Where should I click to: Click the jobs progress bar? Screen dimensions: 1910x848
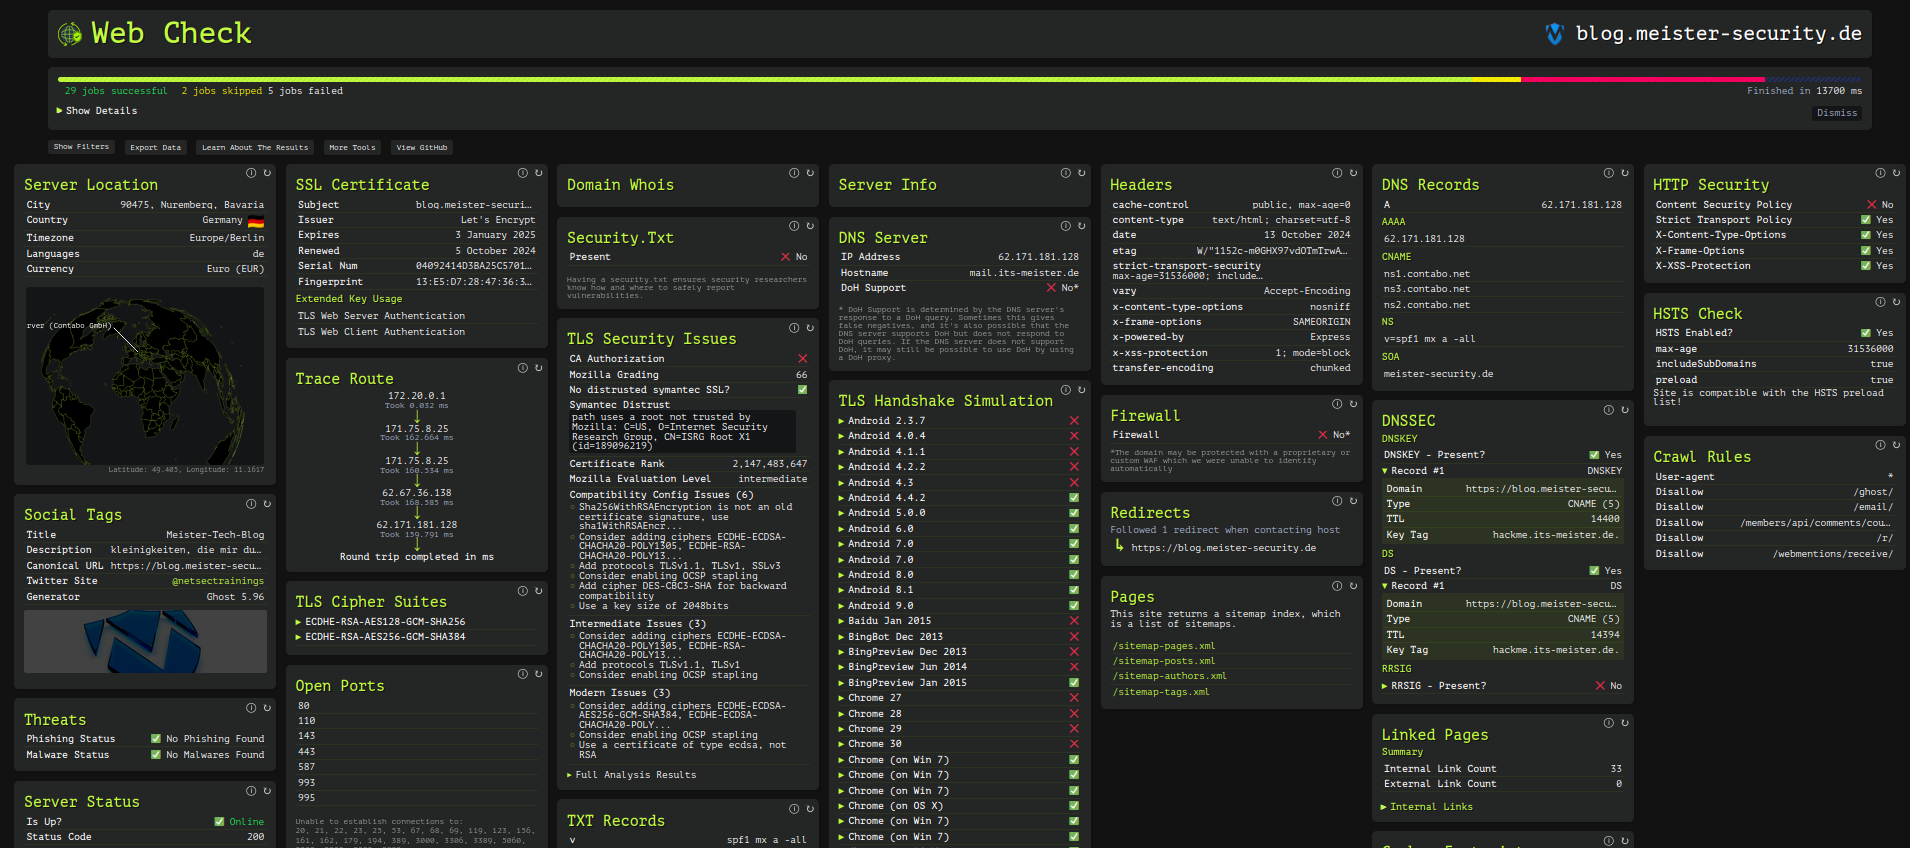[960, 79]
